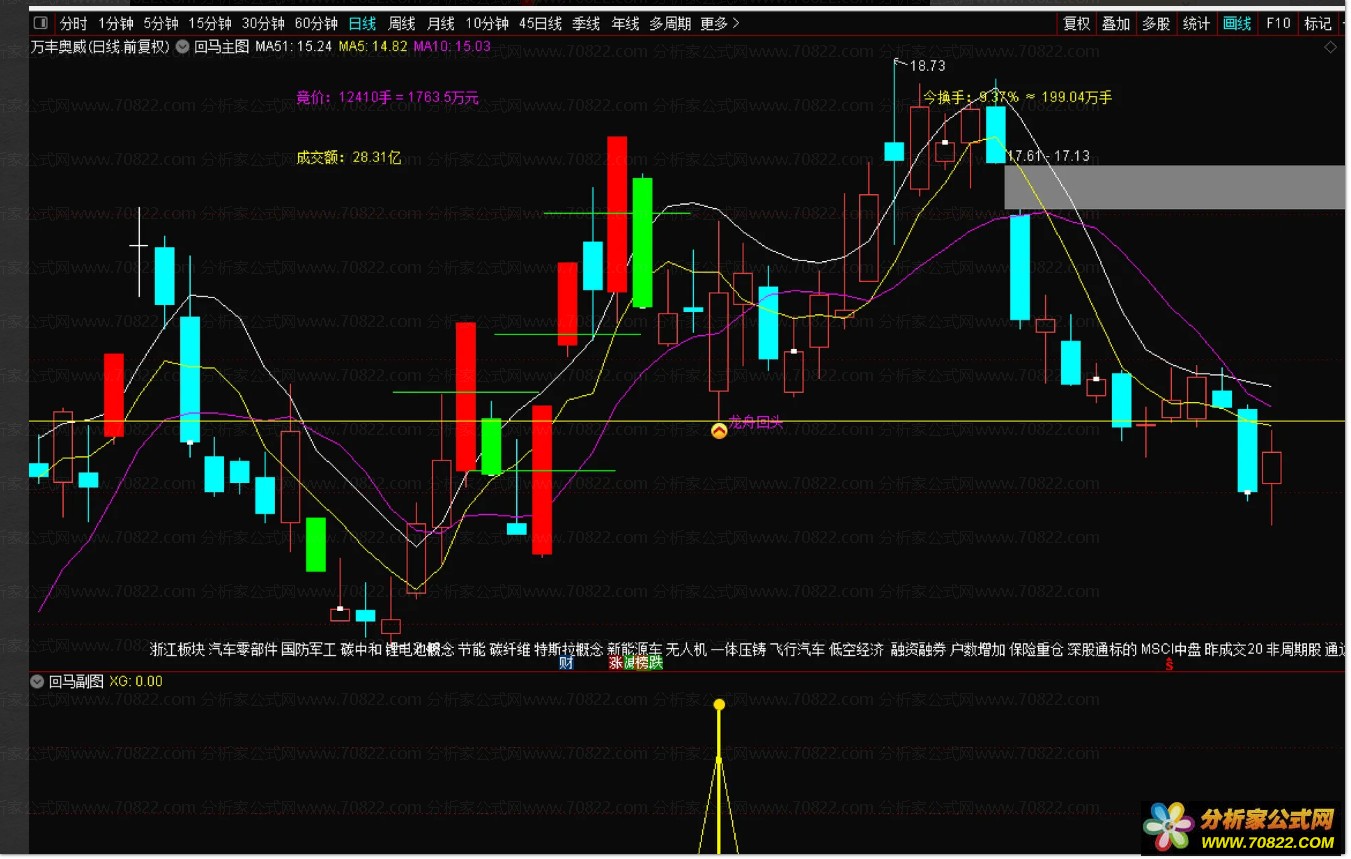Click the 龙舟回头 signal label
Viewport: 1351px width, 859px height.
[x=755, y=423]
